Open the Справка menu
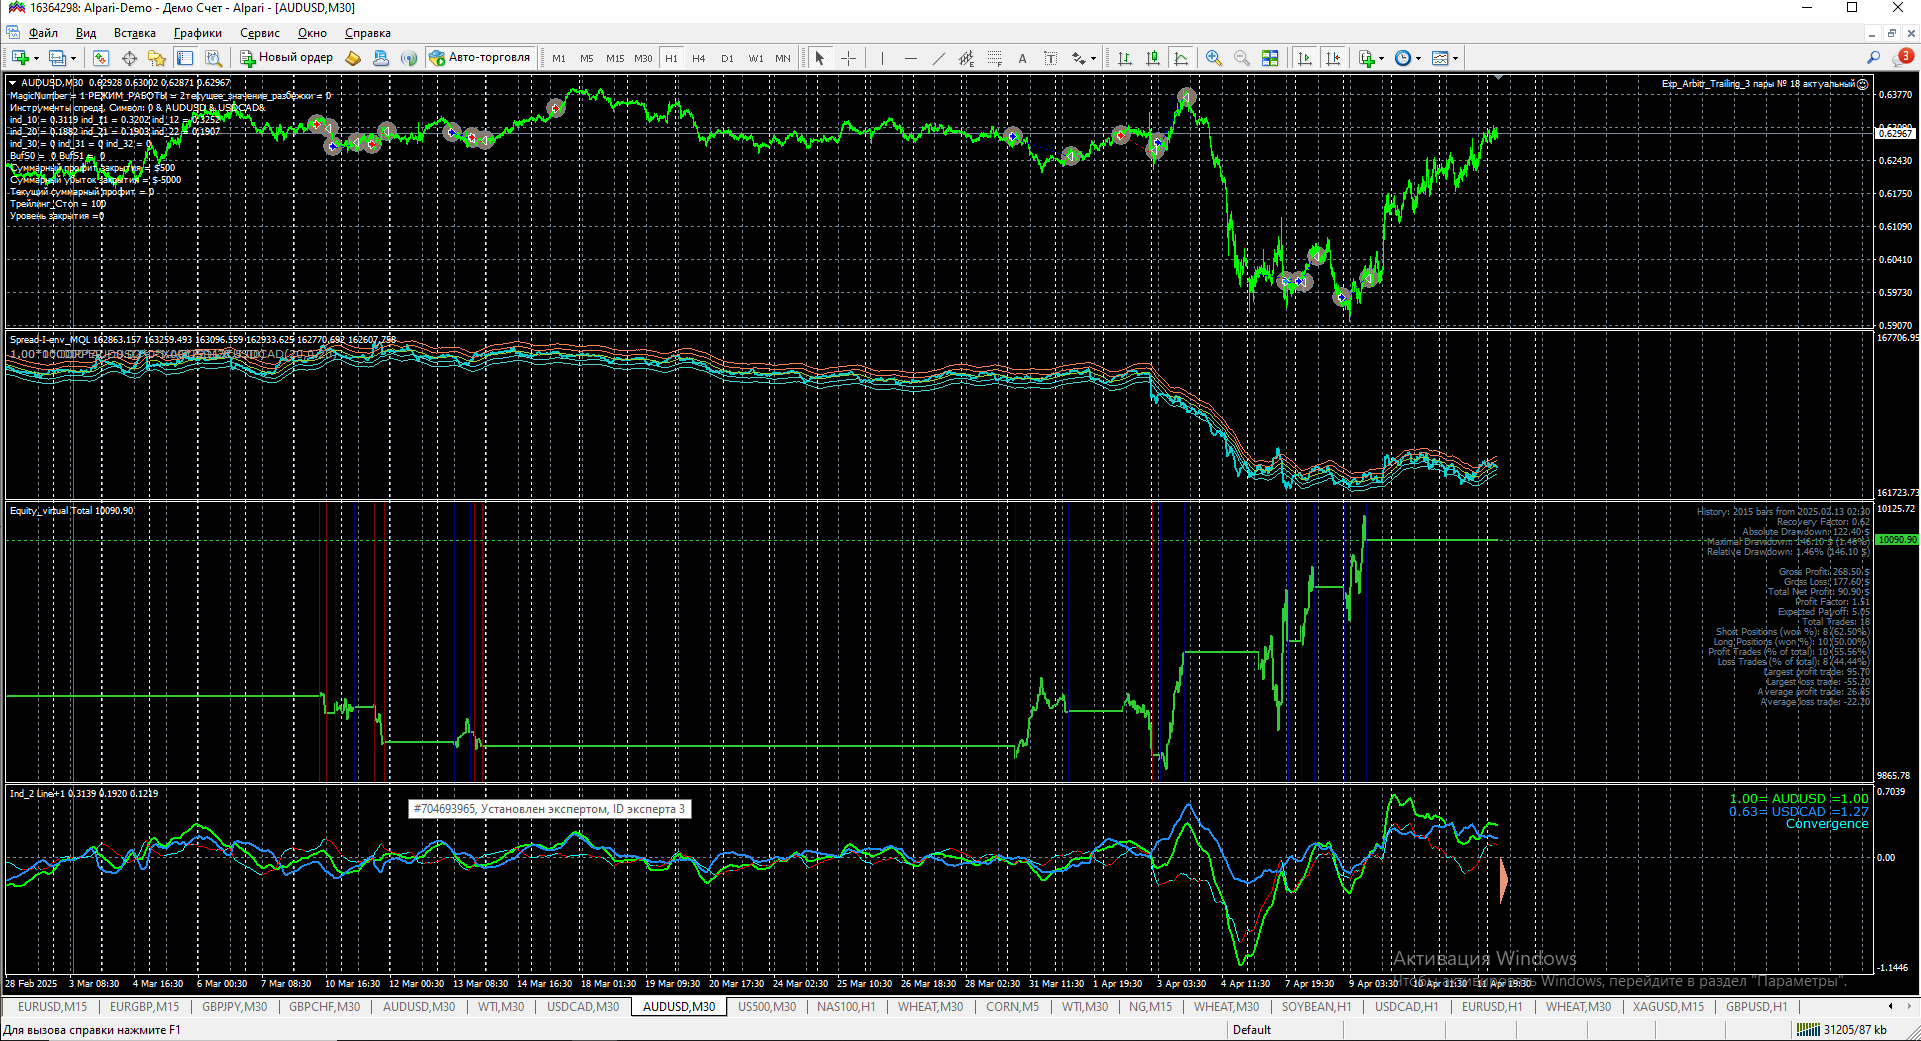 coord(368,33)
